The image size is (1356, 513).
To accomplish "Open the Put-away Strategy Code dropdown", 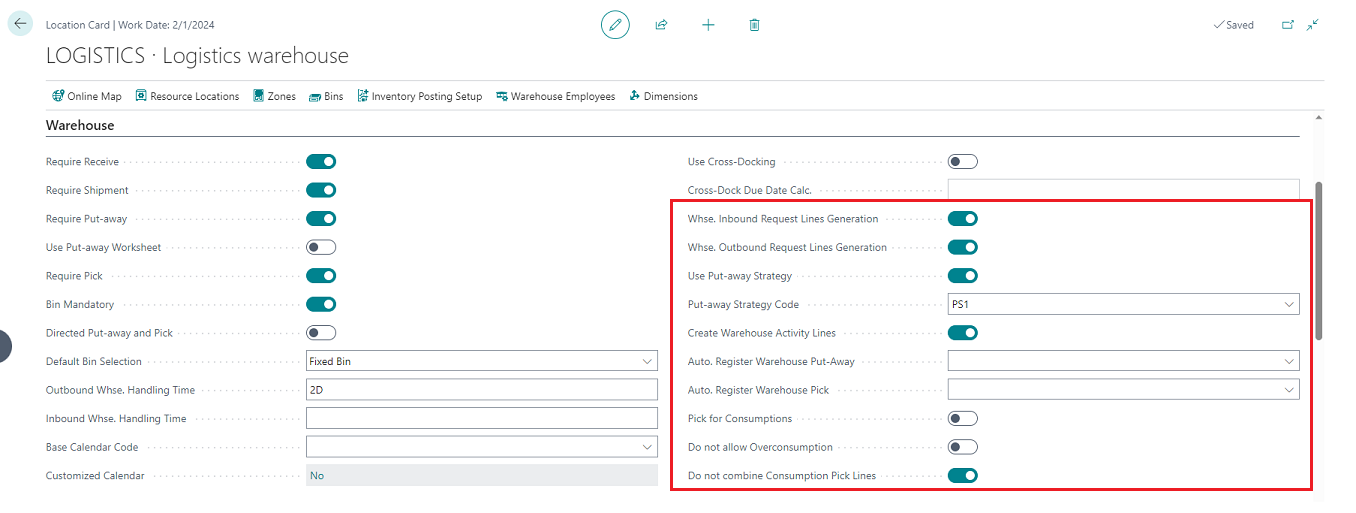I will (x=1287, y=305).
